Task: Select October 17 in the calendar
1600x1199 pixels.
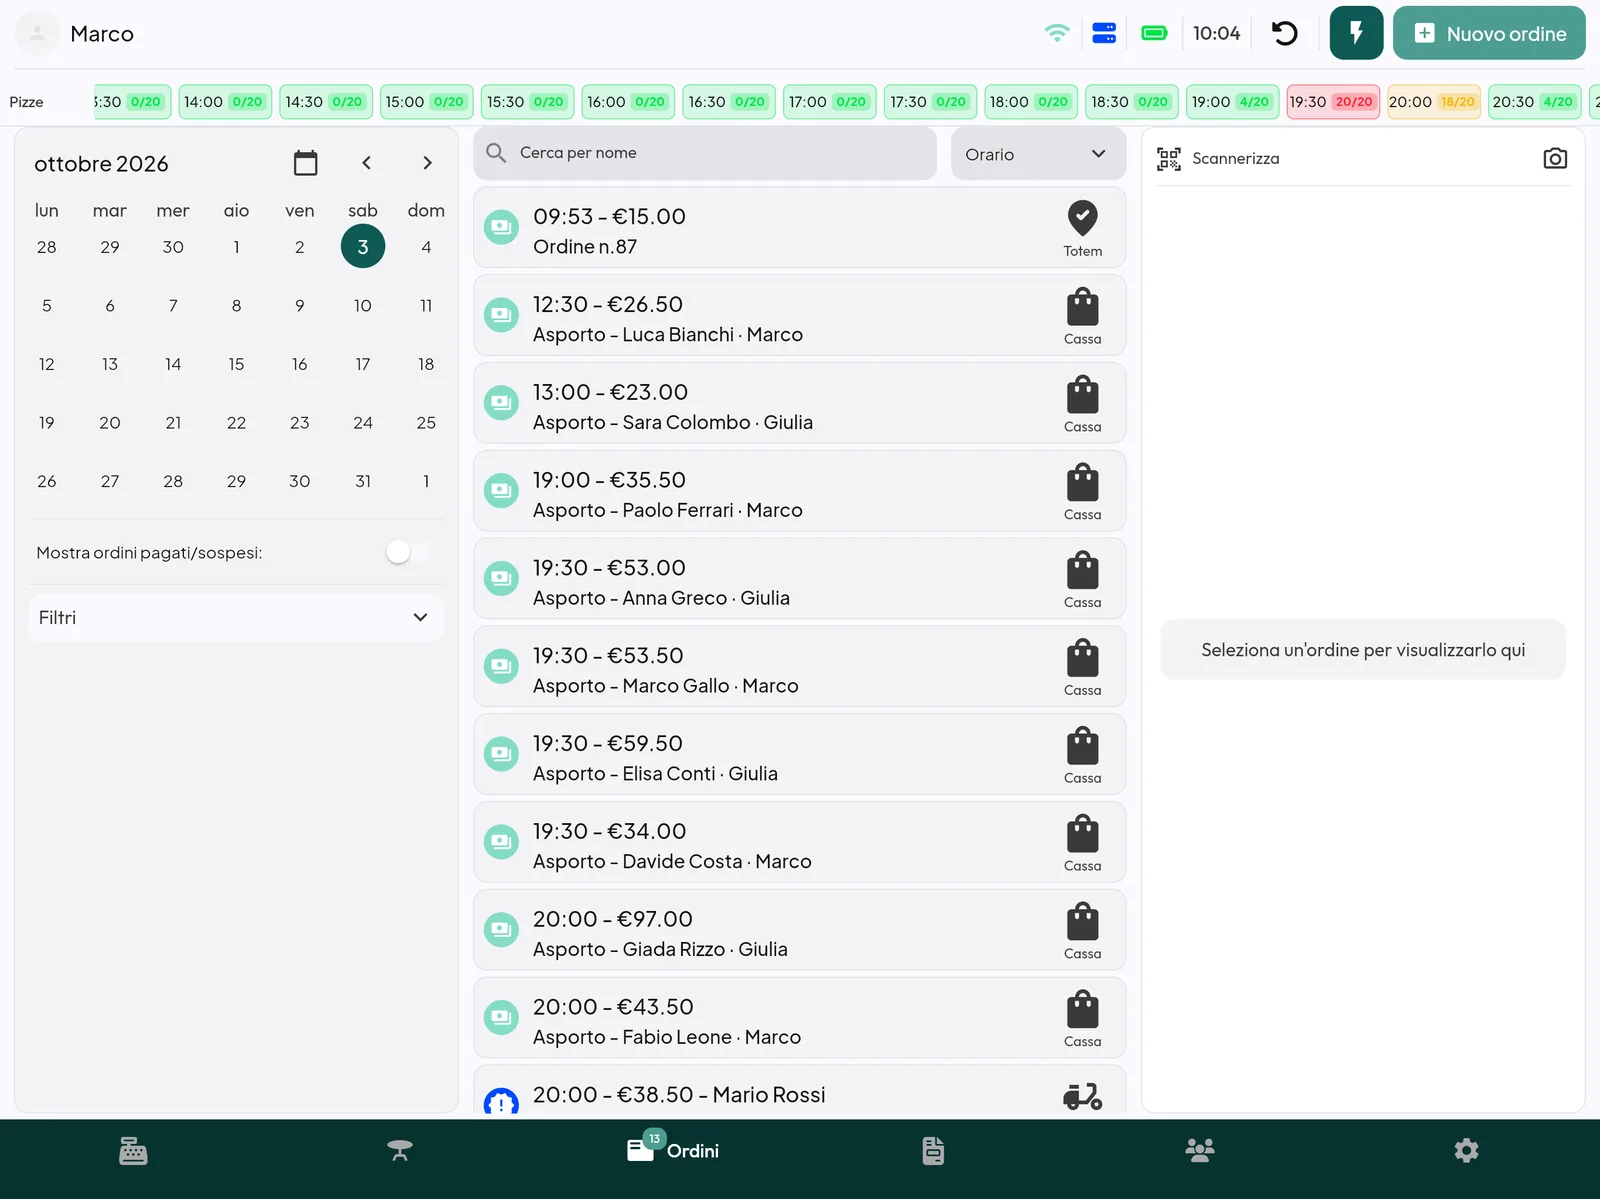Action: 363,364
